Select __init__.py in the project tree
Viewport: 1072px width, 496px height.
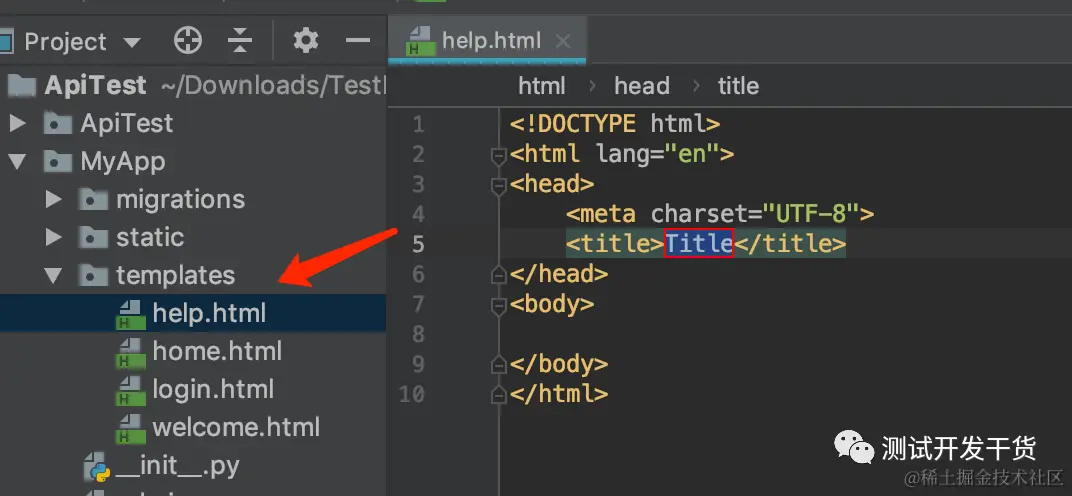(193, 466)
